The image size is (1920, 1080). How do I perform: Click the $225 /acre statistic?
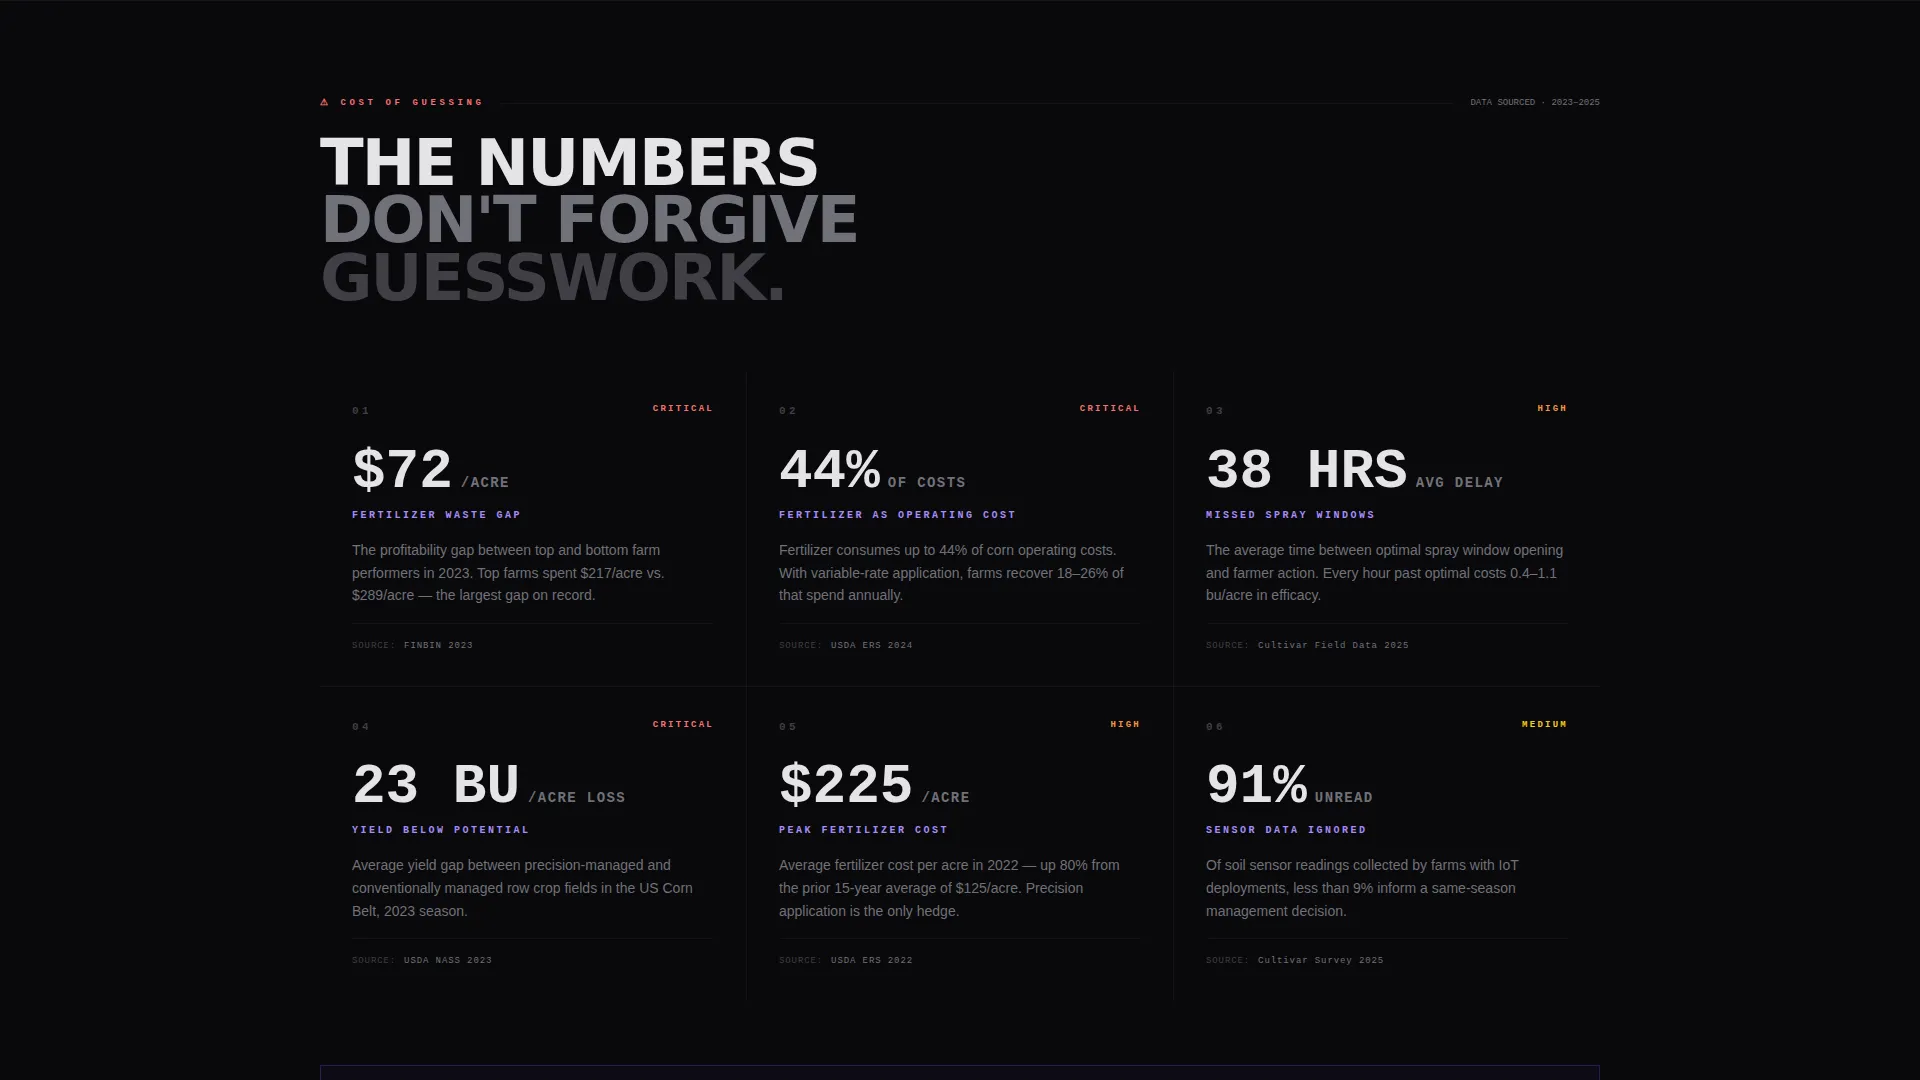pos(874,785)
